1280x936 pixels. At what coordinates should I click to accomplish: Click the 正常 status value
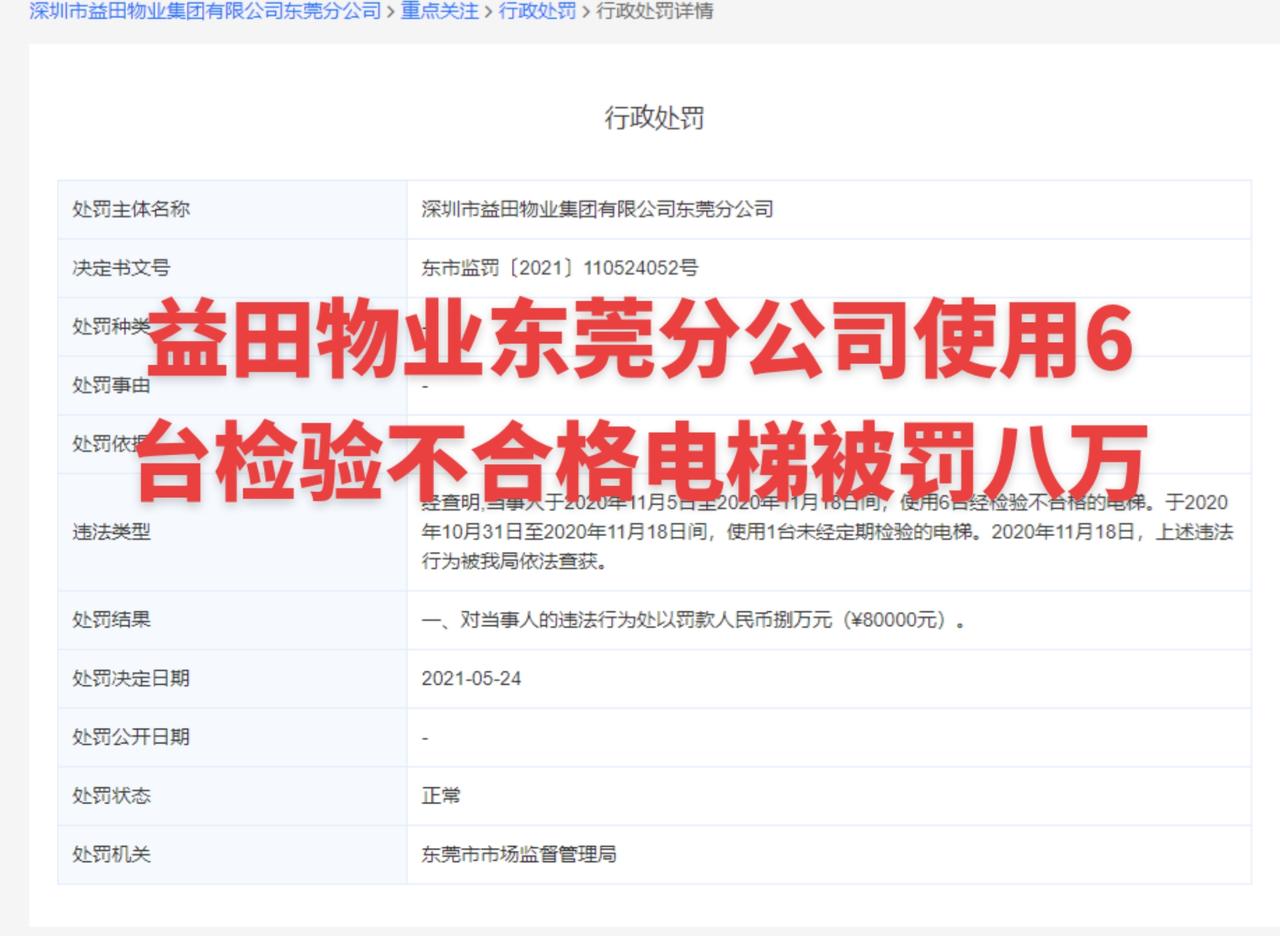coord(441,796)
